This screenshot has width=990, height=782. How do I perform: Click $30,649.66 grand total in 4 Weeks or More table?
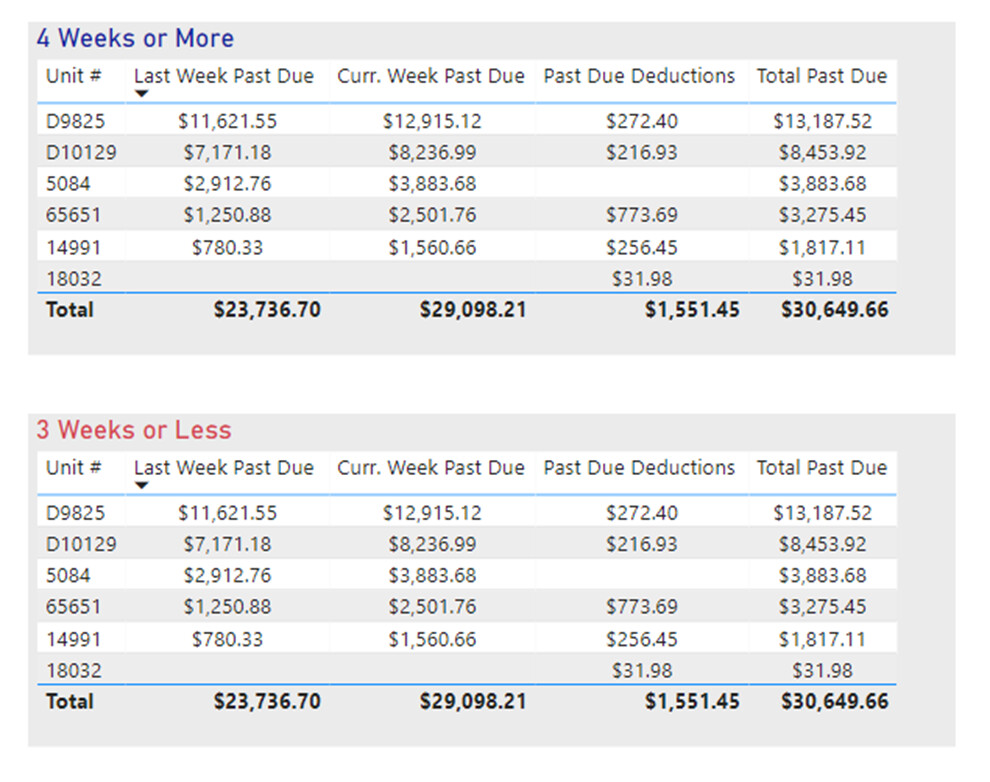click(x=834, y=310)
